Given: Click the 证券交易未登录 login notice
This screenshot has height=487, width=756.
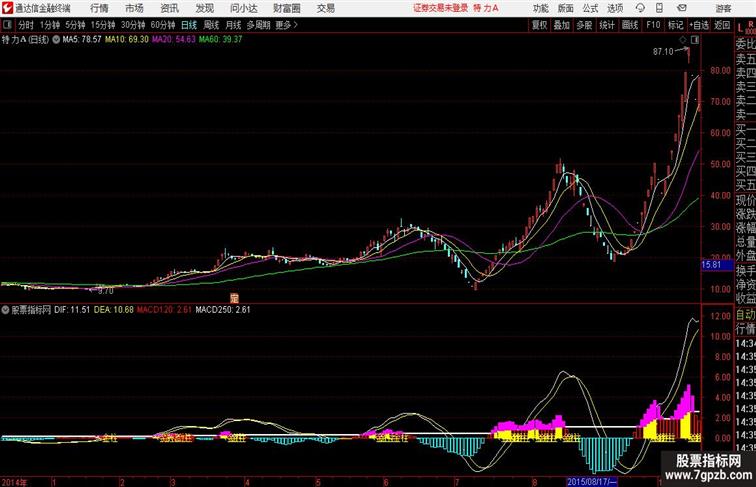Looking at the screenshot, I should (x=441, y=8).
